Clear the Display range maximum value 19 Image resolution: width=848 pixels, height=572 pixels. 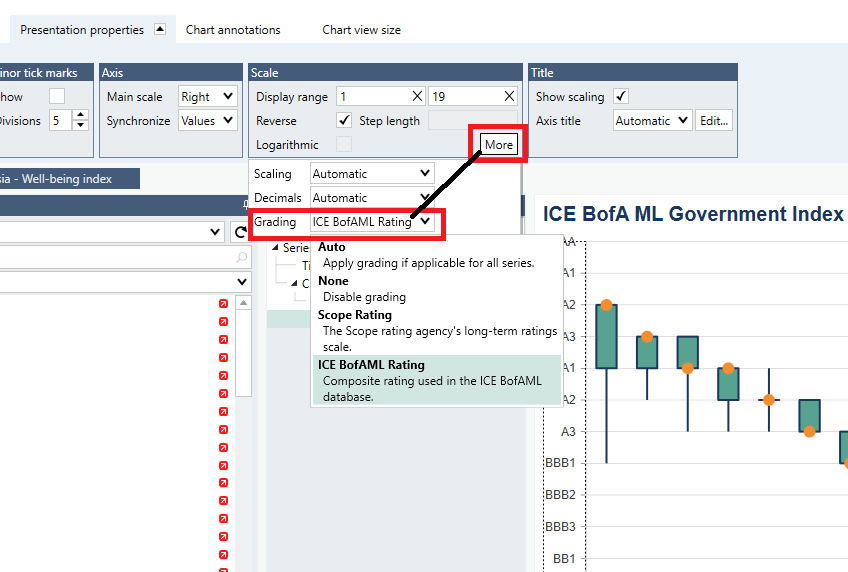(509, 96)
